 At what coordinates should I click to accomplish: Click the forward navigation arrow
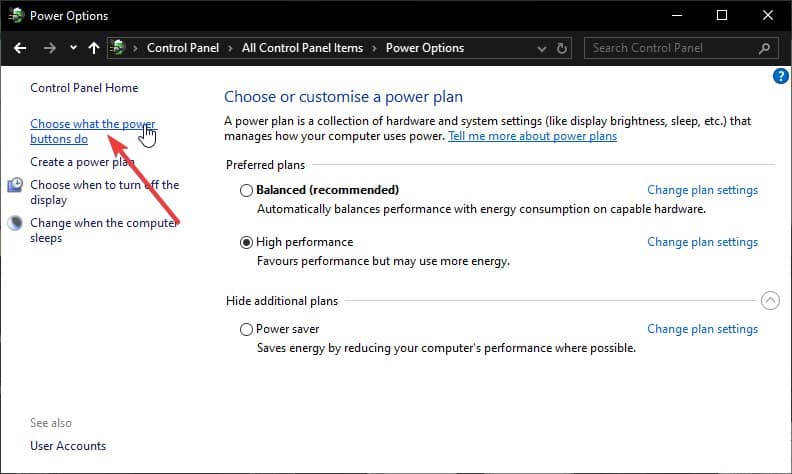pyautogui.click(x=50, y=48)
